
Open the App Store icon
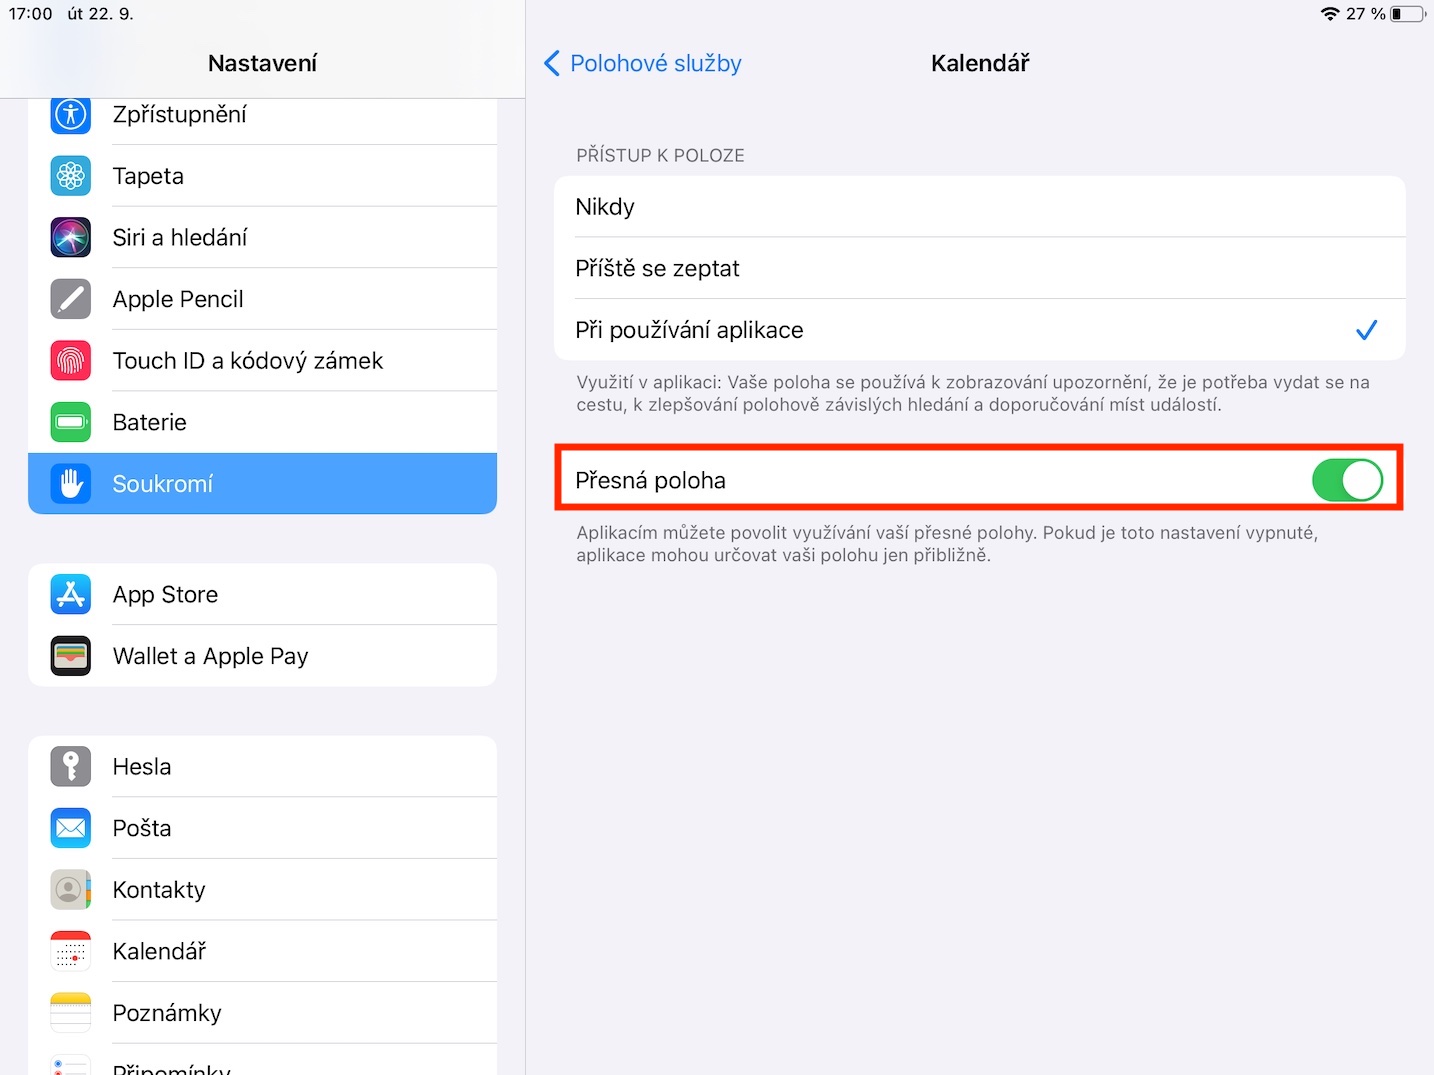pos(70,595)
